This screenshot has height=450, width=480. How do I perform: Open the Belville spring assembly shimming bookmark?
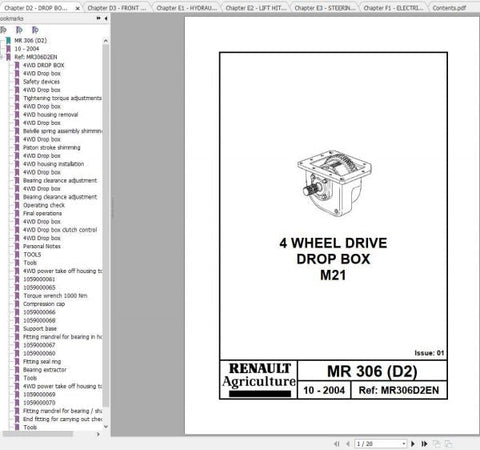pyautogui.click(x=62, y=131)
